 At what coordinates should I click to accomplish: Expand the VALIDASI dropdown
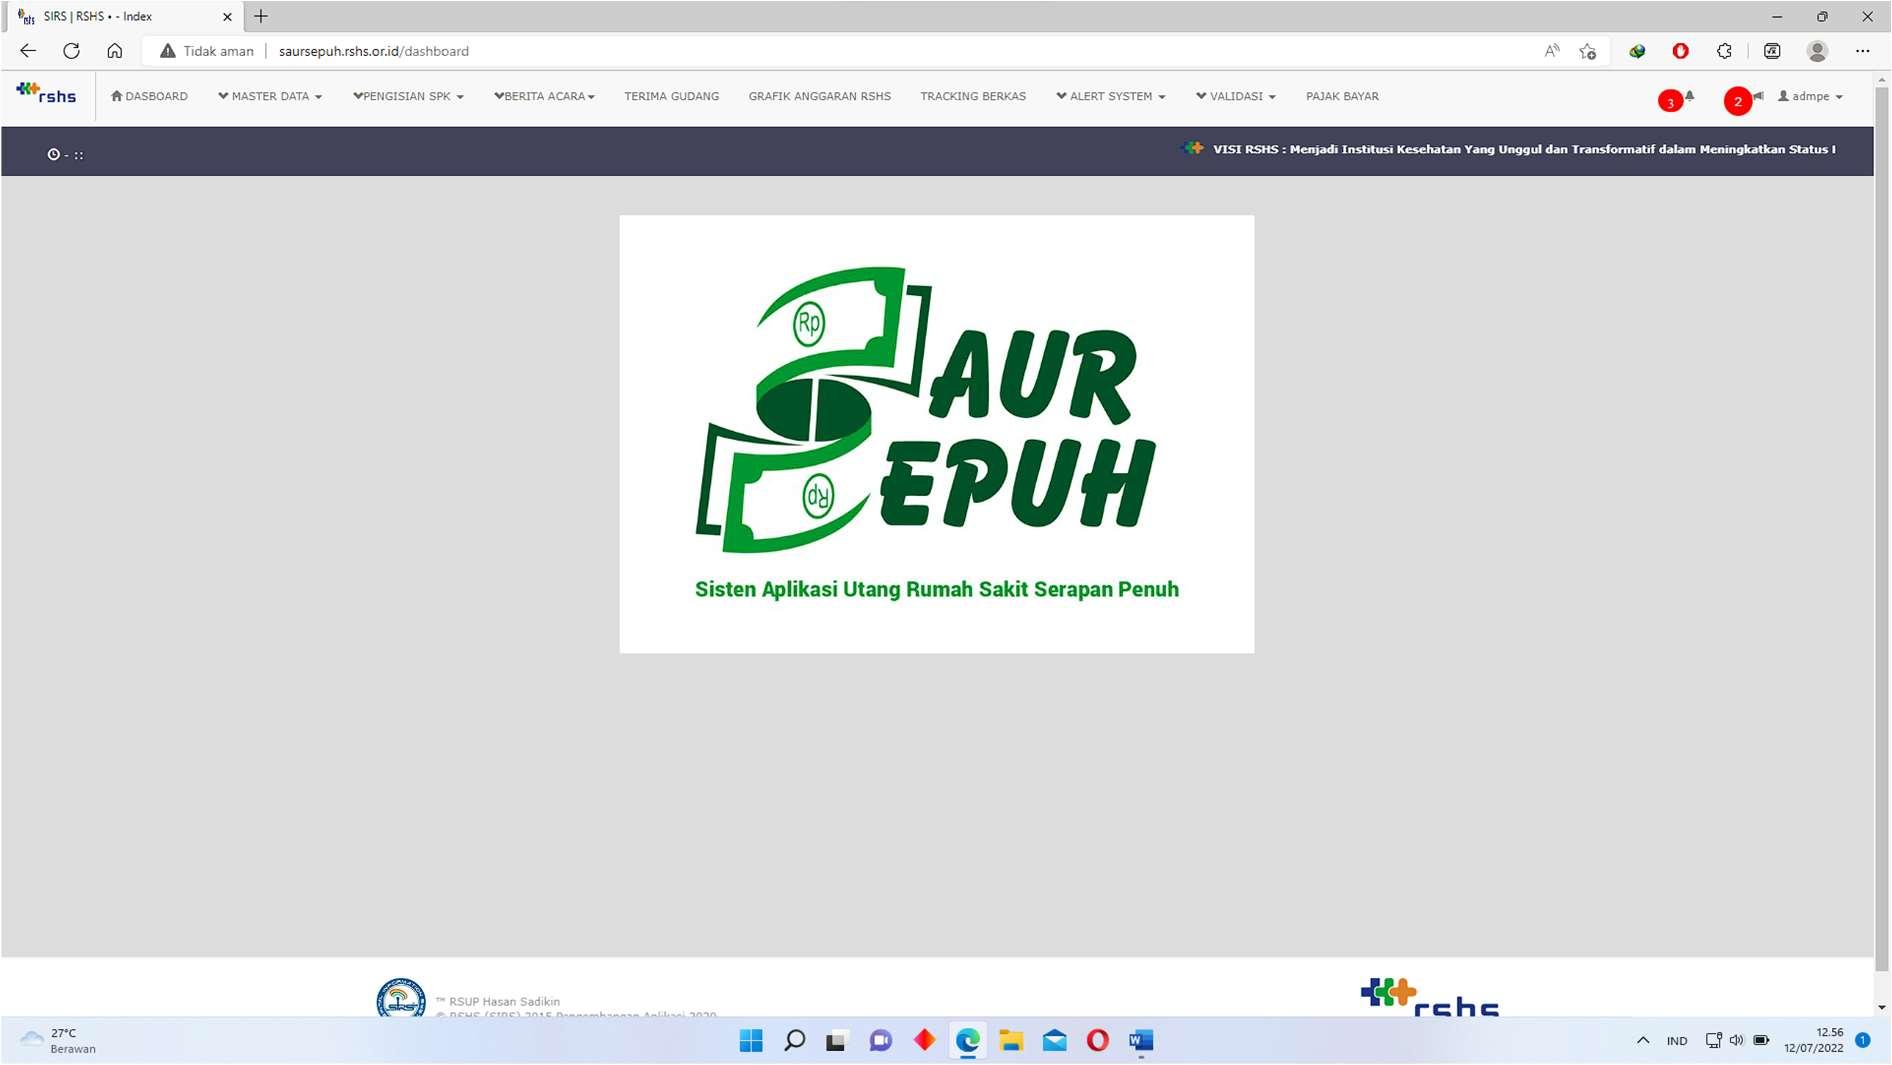pyautogui.click(x=1235, y=96)
